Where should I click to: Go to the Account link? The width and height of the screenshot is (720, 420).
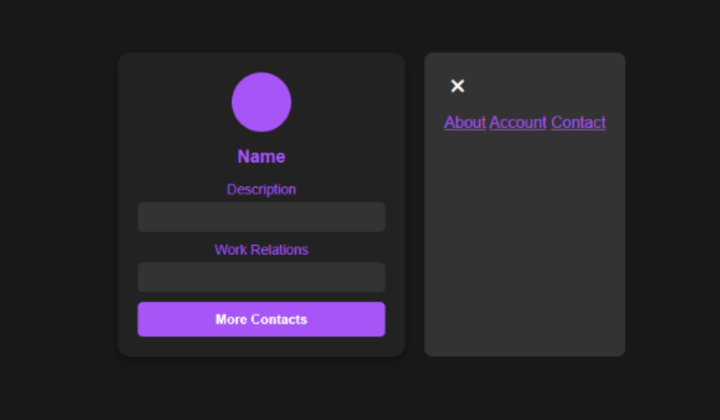click(518, 123)
